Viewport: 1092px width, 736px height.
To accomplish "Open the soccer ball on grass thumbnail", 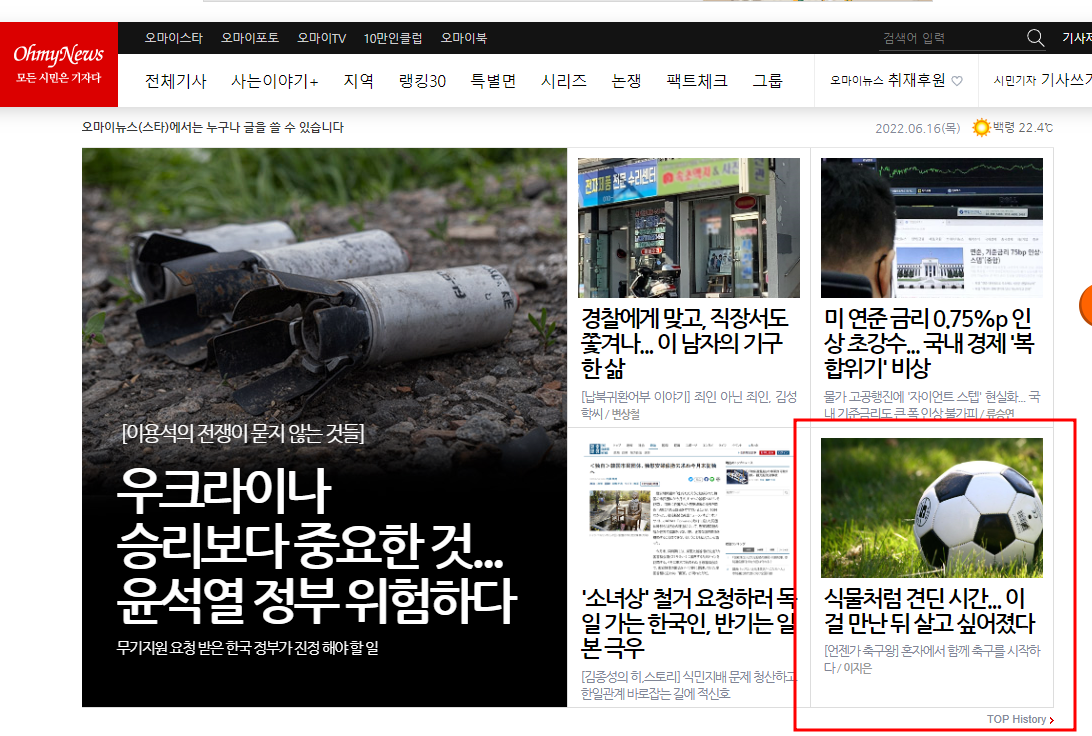I will tap(932, 508).
